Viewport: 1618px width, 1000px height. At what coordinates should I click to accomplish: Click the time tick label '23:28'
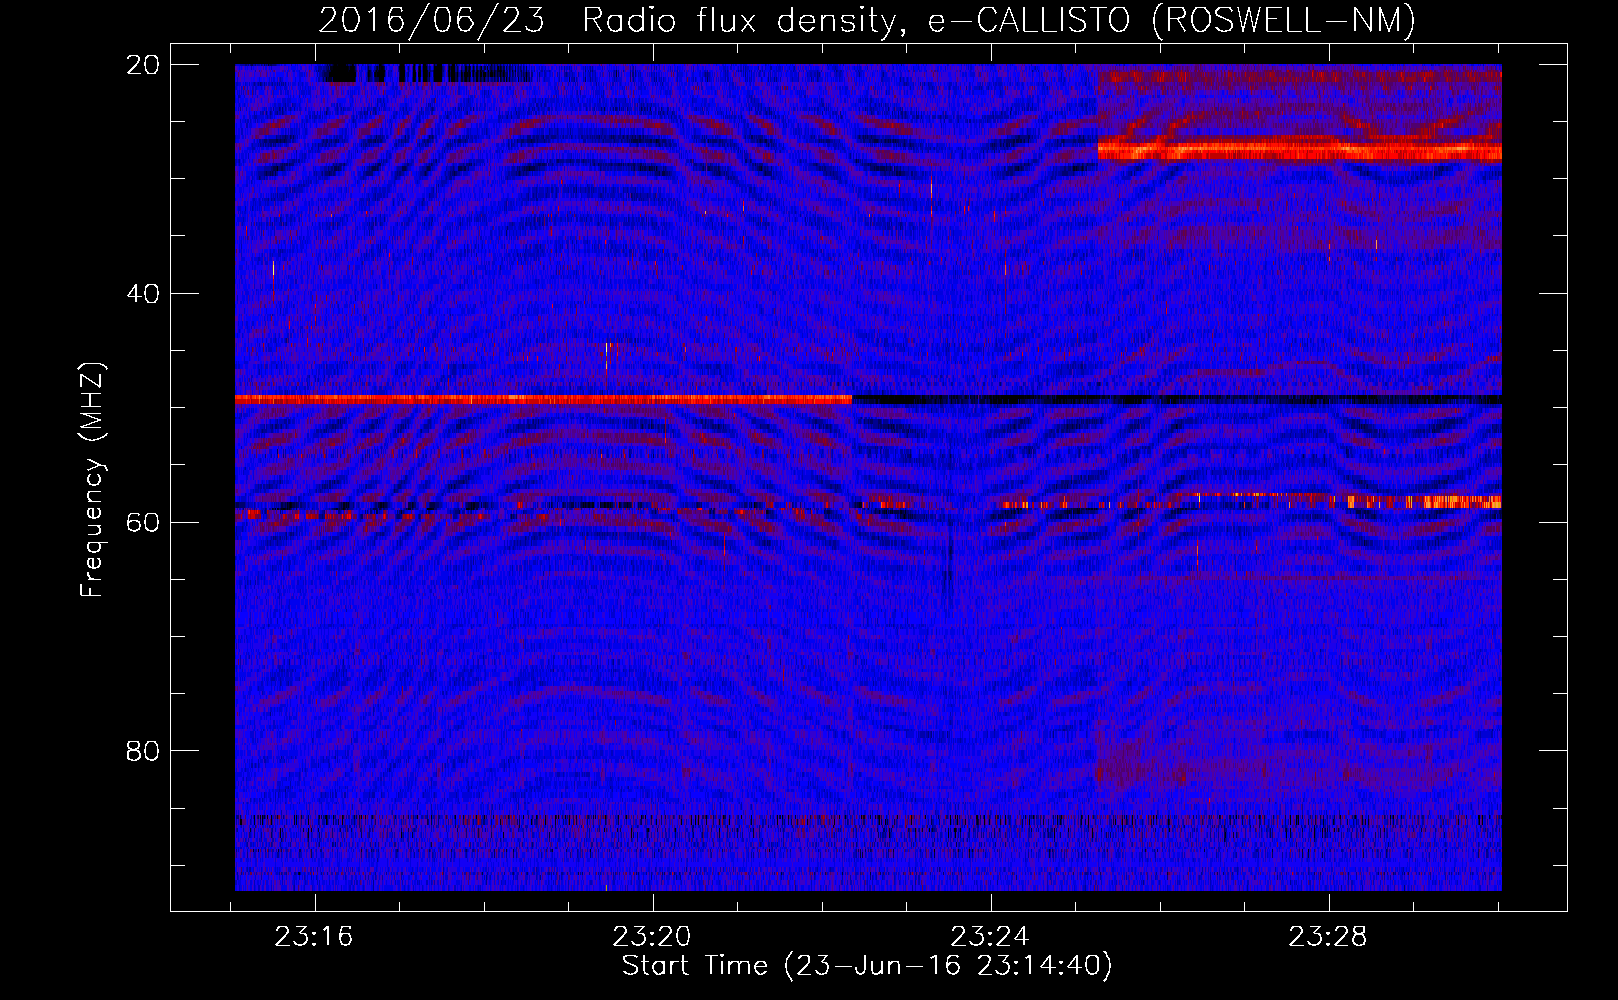(x=1328, y=937)
